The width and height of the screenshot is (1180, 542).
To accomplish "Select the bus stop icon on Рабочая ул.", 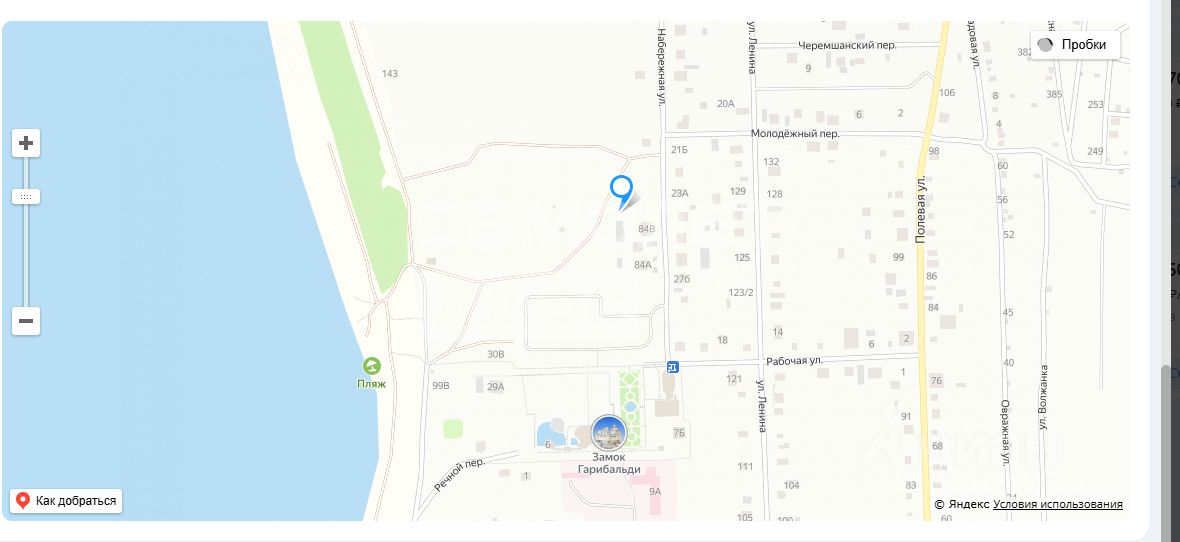I will [673, 367].
